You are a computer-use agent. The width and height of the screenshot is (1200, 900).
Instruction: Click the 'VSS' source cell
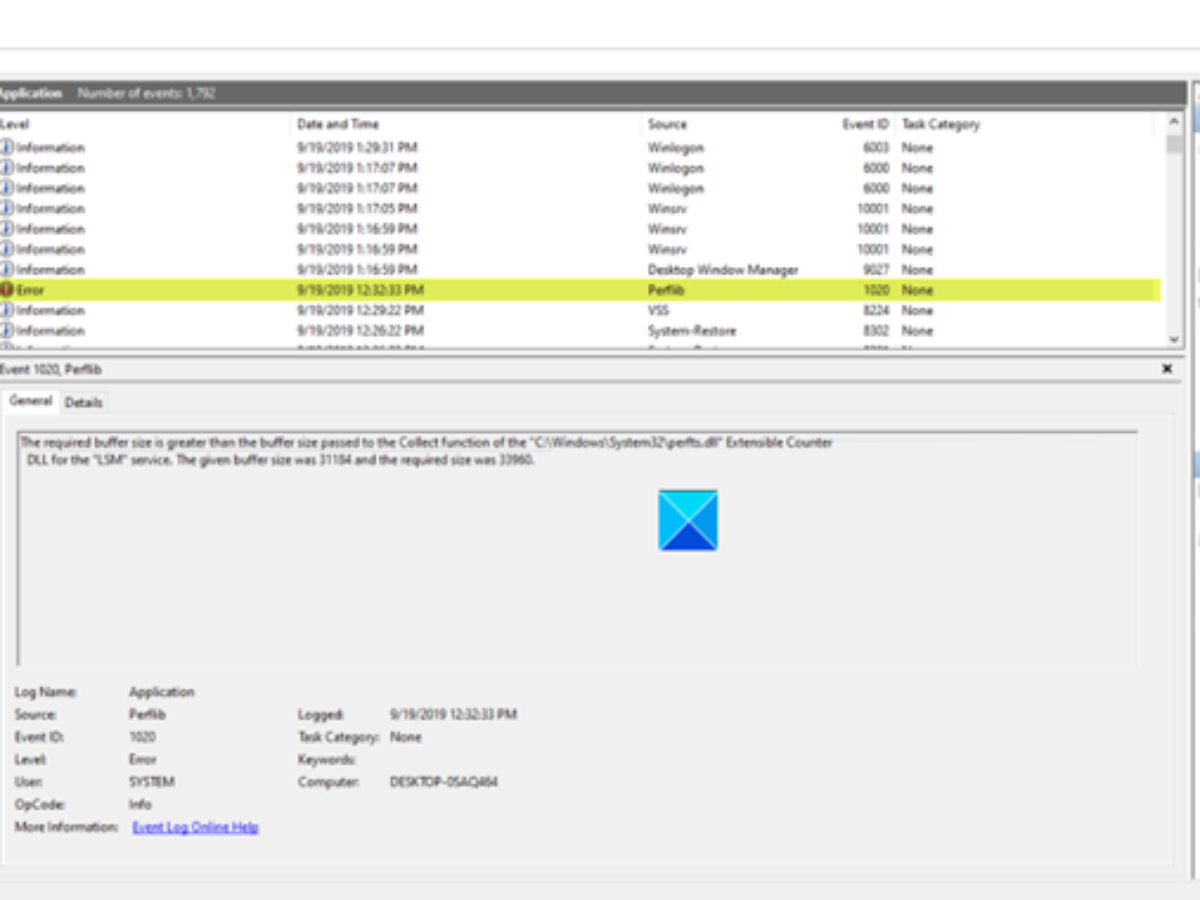click(x=658, y=310)
